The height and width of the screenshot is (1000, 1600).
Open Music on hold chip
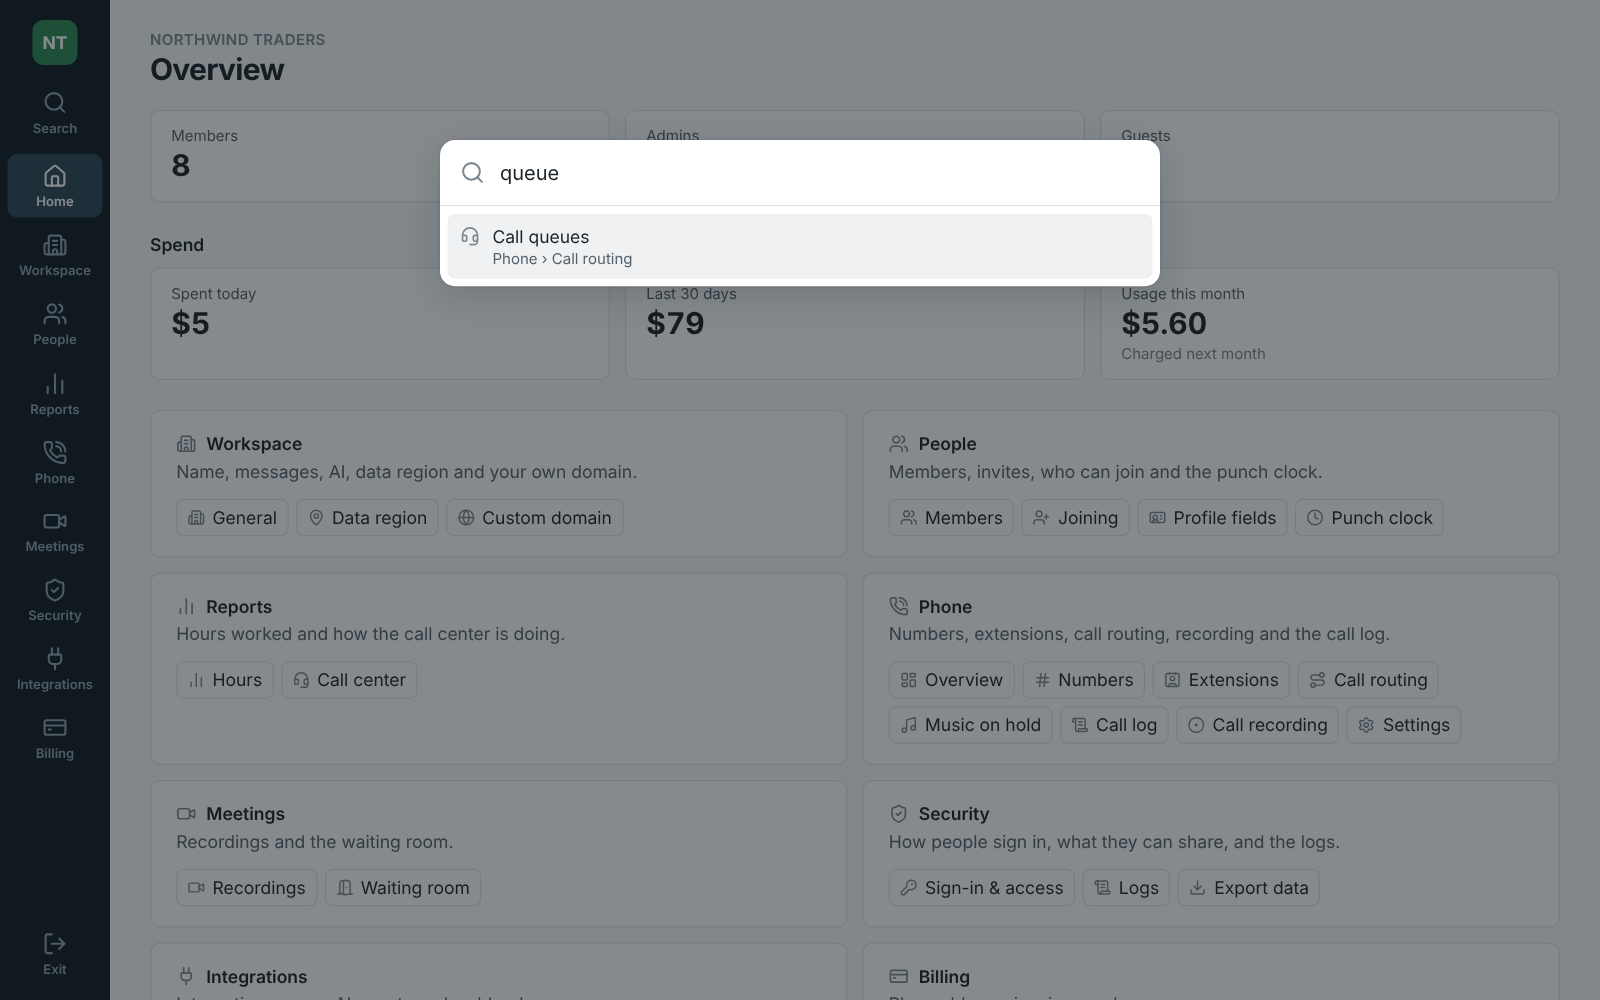pos(971,725)
